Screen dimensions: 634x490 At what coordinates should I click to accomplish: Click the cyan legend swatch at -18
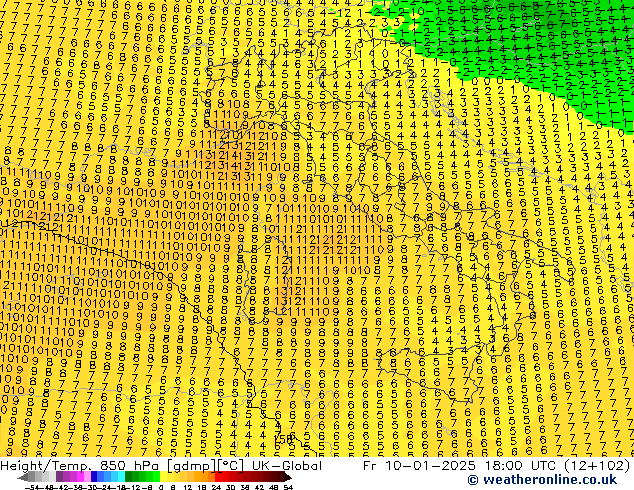point(121,477)
